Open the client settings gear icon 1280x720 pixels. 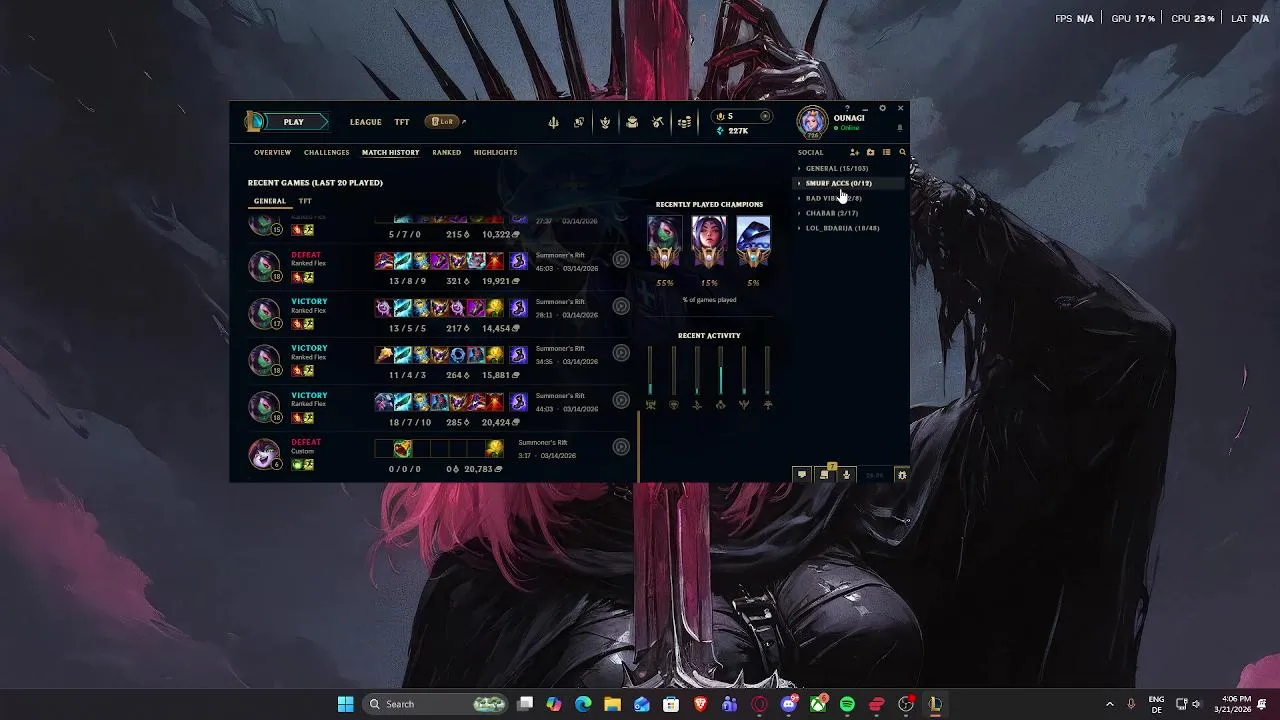click(882, 108)
